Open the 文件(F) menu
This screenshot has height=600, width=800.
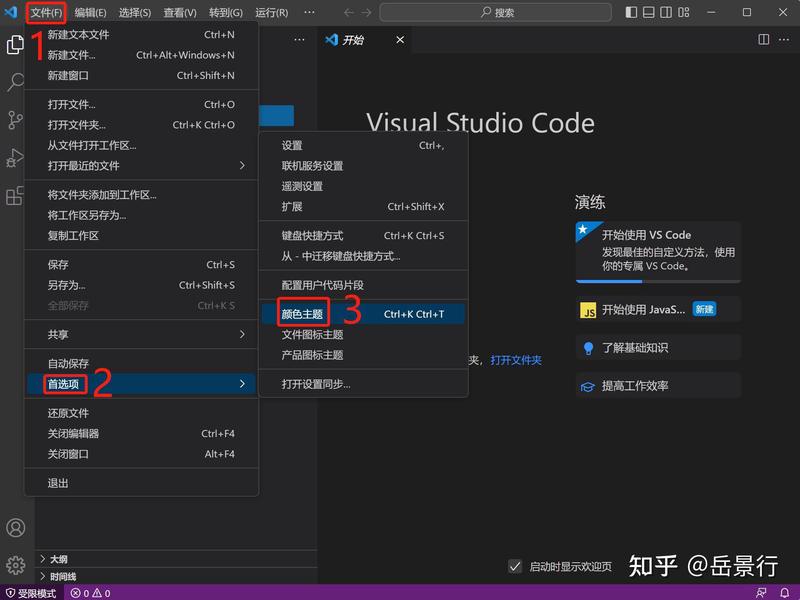pos(46,12)
